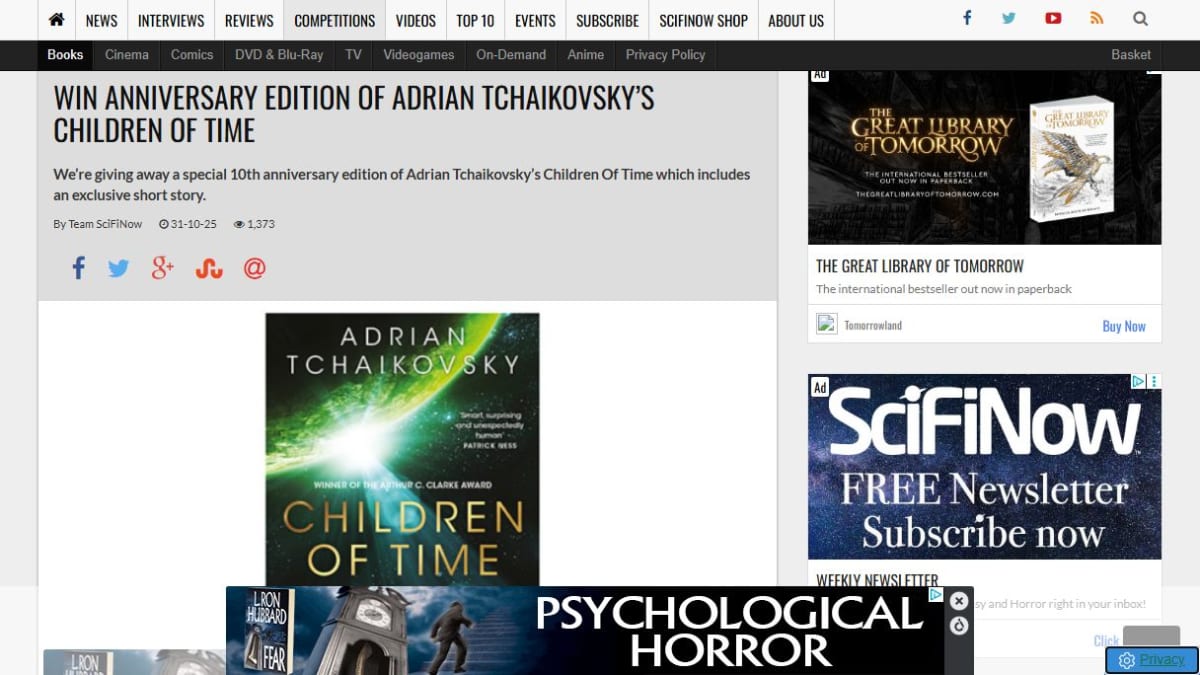Open the YouTube channel icon in header
Viewport: 1200px width, 675px height.
click(x=1053, y=18)
